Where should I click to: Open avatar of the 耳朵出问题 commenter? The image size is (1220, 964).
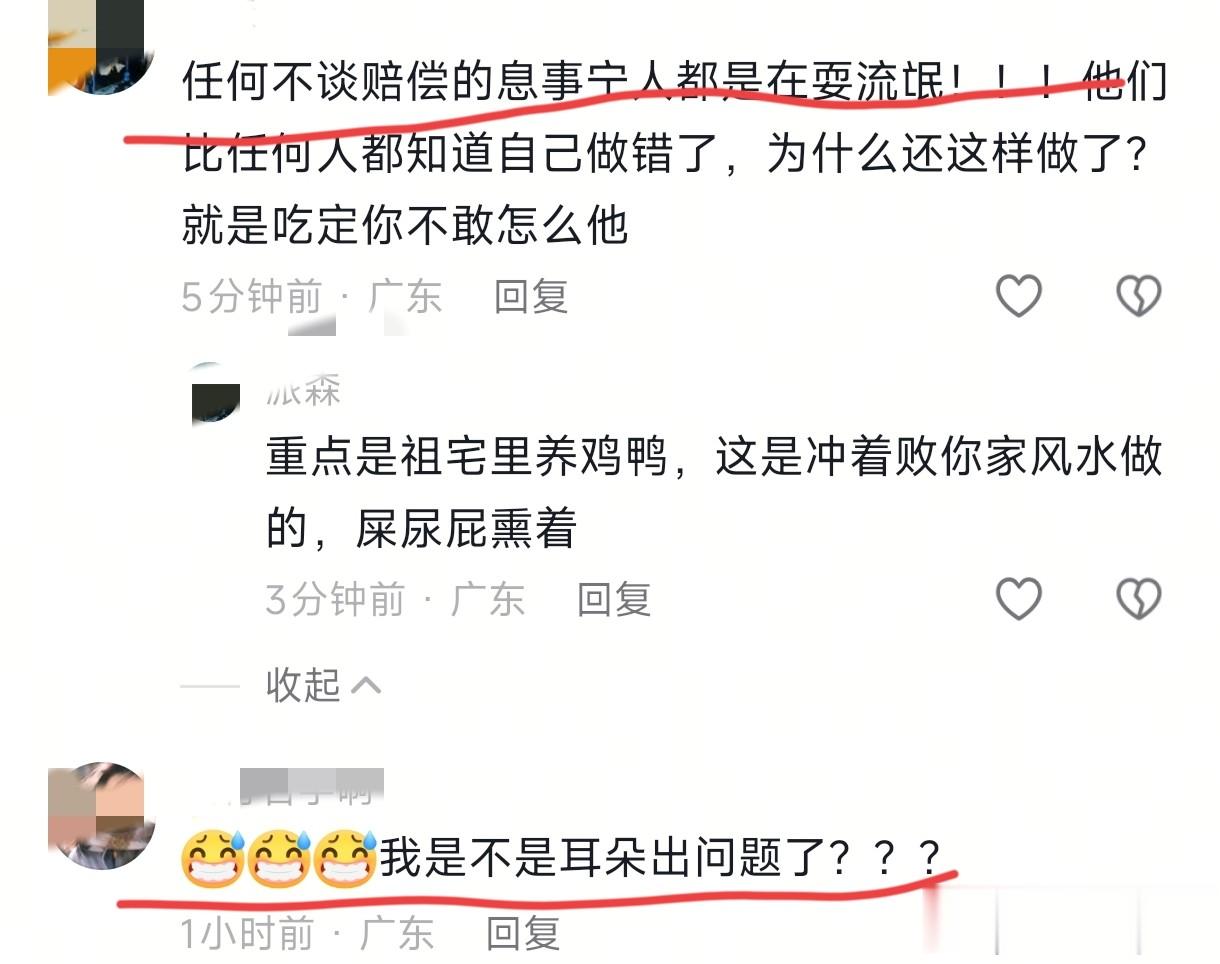[x=101, y=815]
